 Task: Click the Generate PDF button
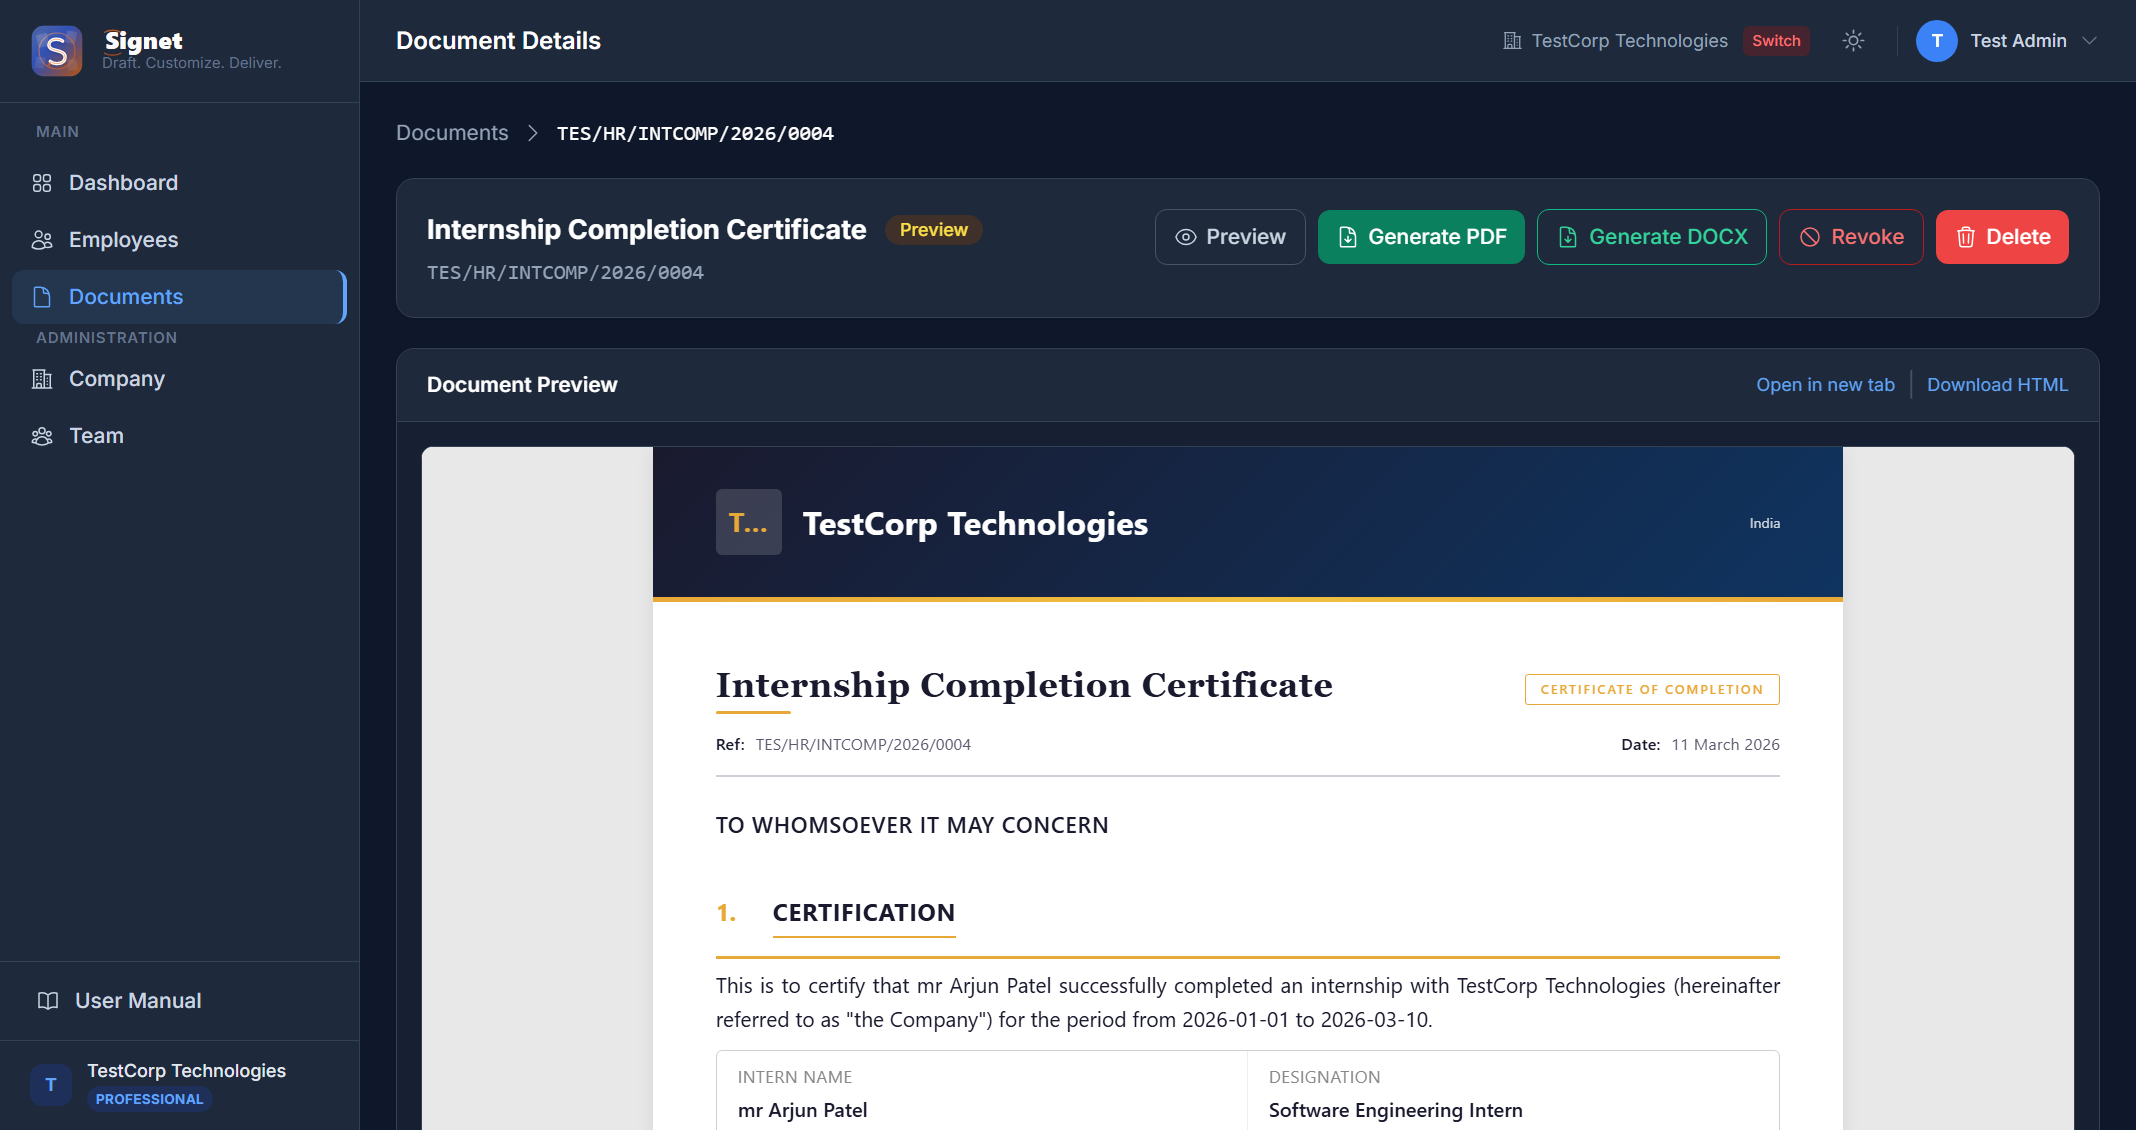coord(1420,237)
